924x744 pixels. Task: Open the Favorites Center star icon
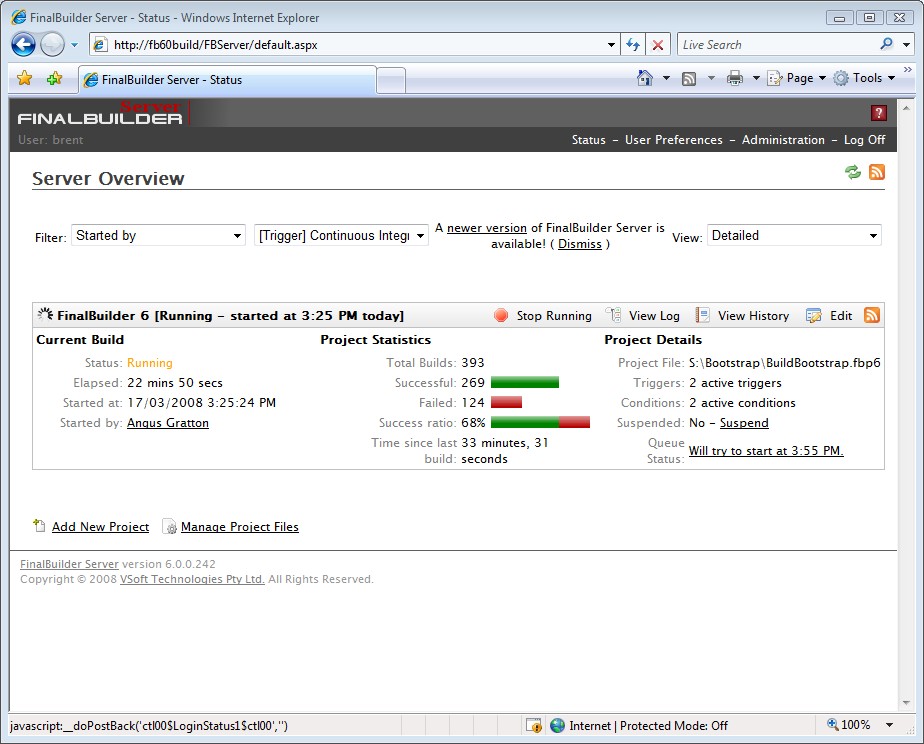point(25,78)
